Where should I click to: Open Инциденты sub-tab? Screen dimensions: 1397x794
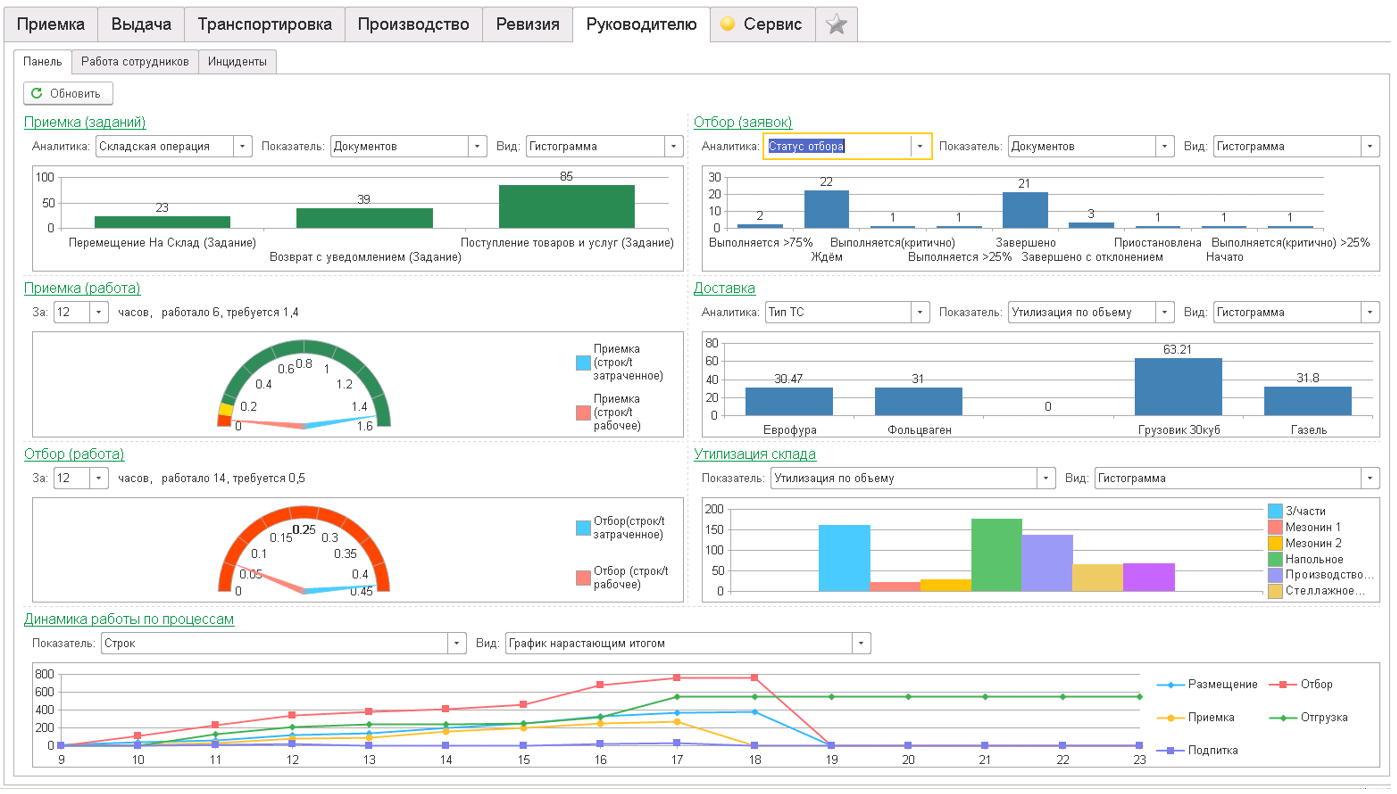(x=237, y=62)
